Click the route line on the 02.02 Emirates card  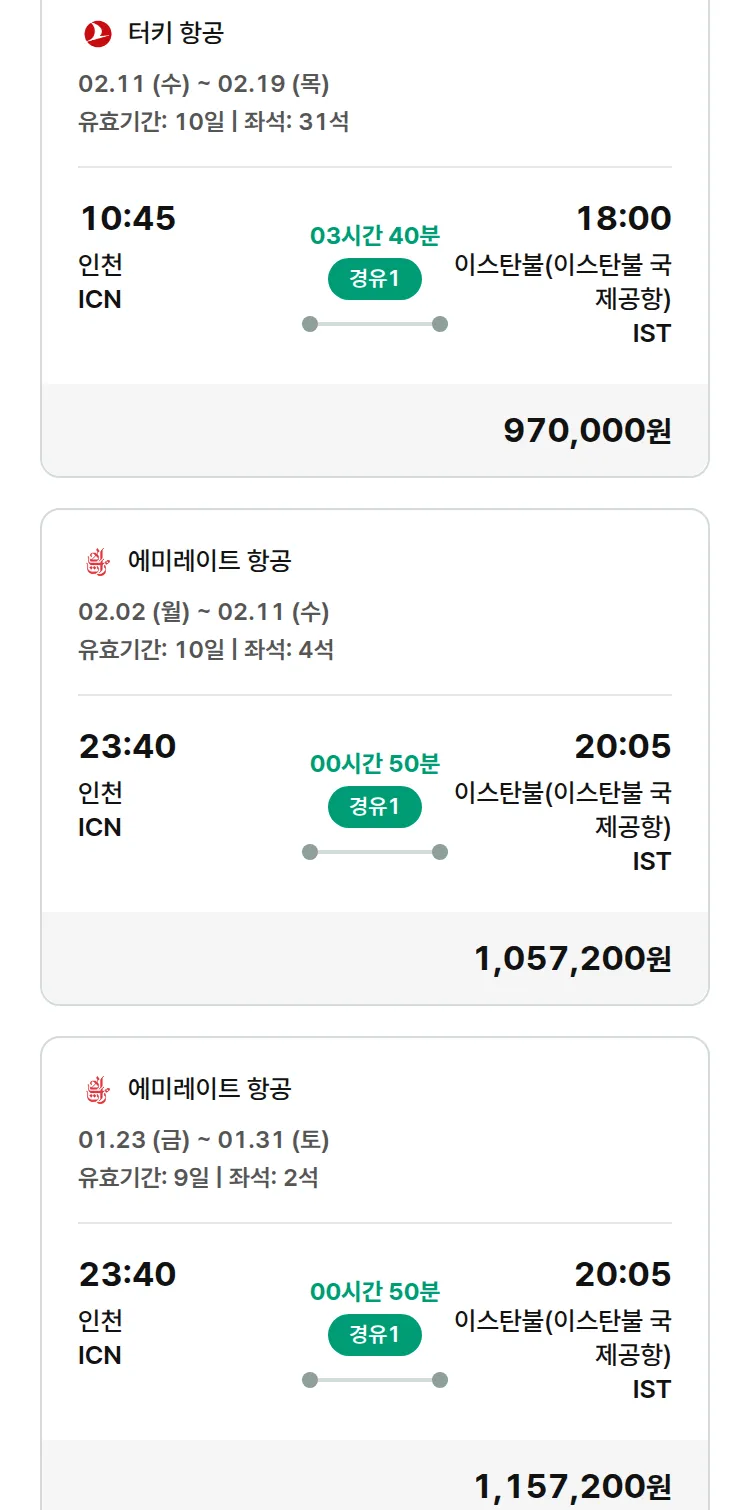pos(375,852)
